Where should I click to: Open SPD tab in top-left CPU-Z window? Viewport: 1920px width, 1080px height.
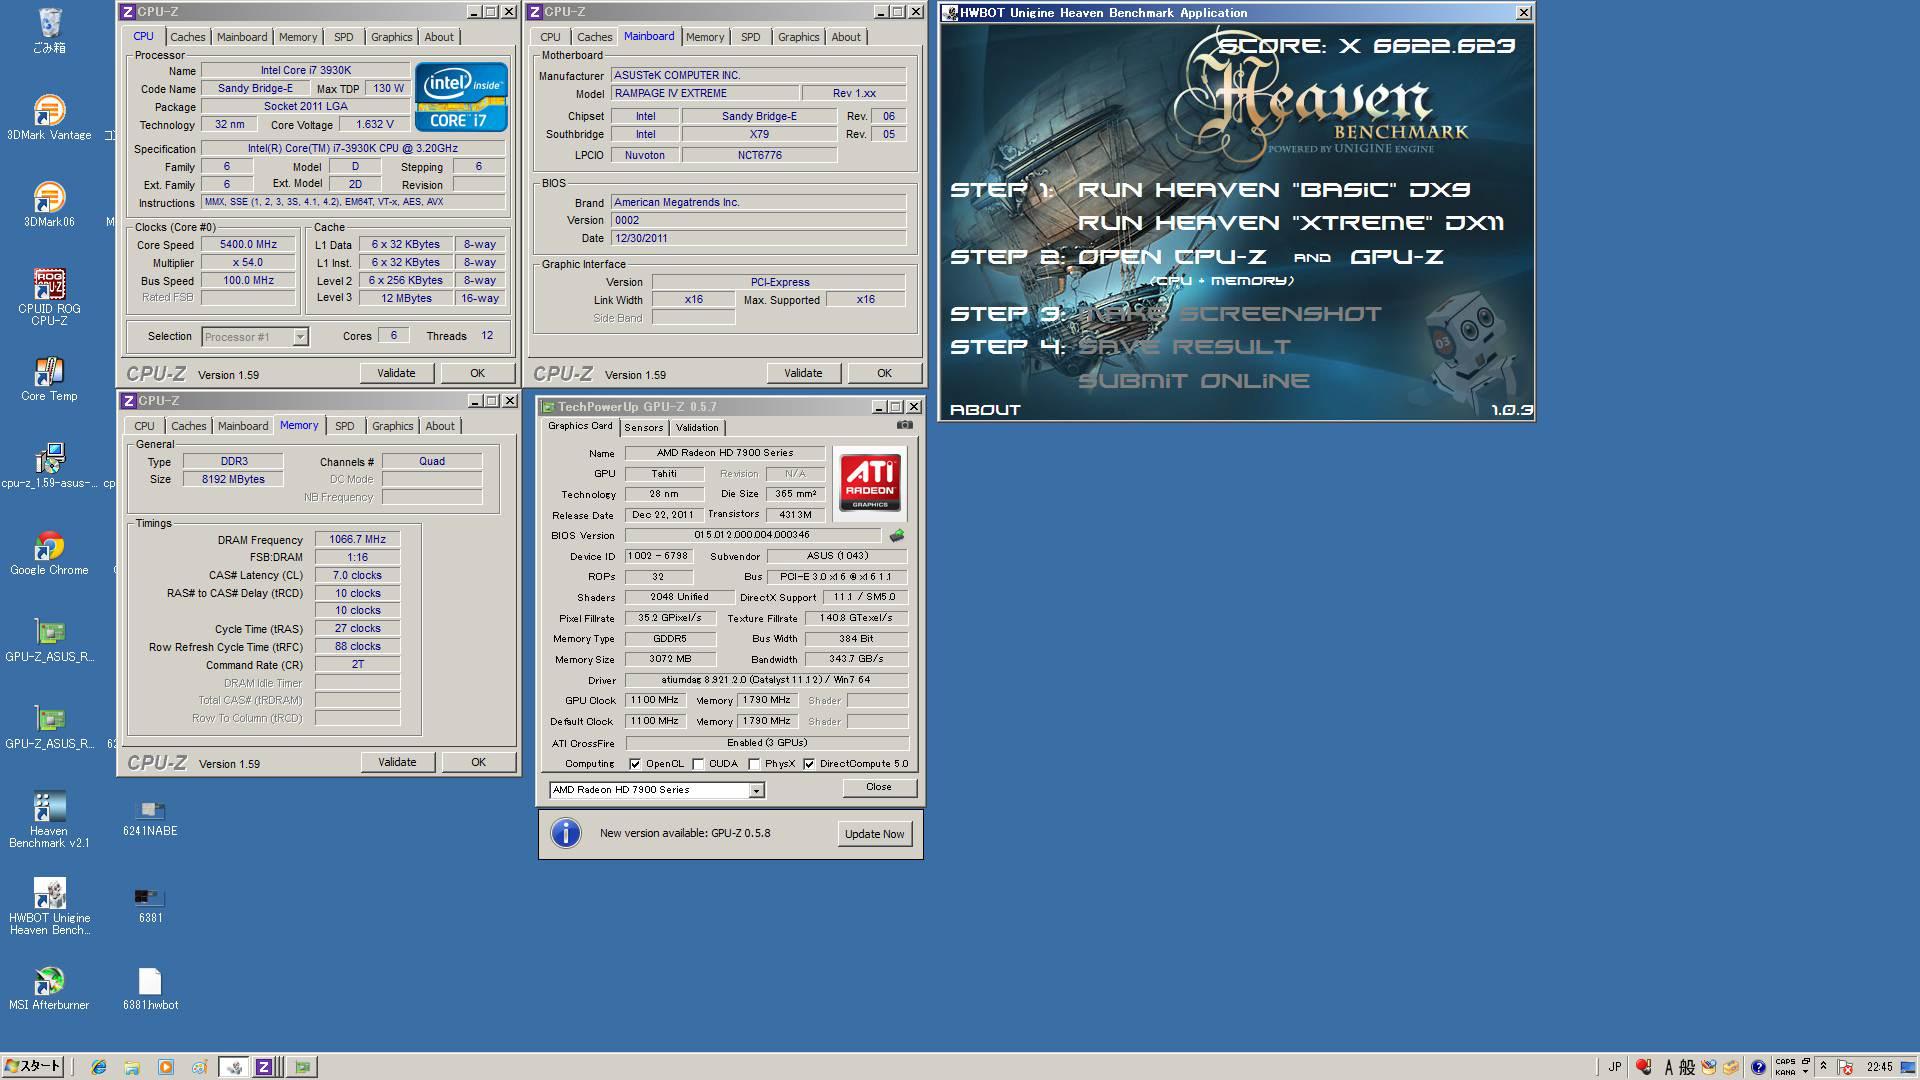(343, 37)
